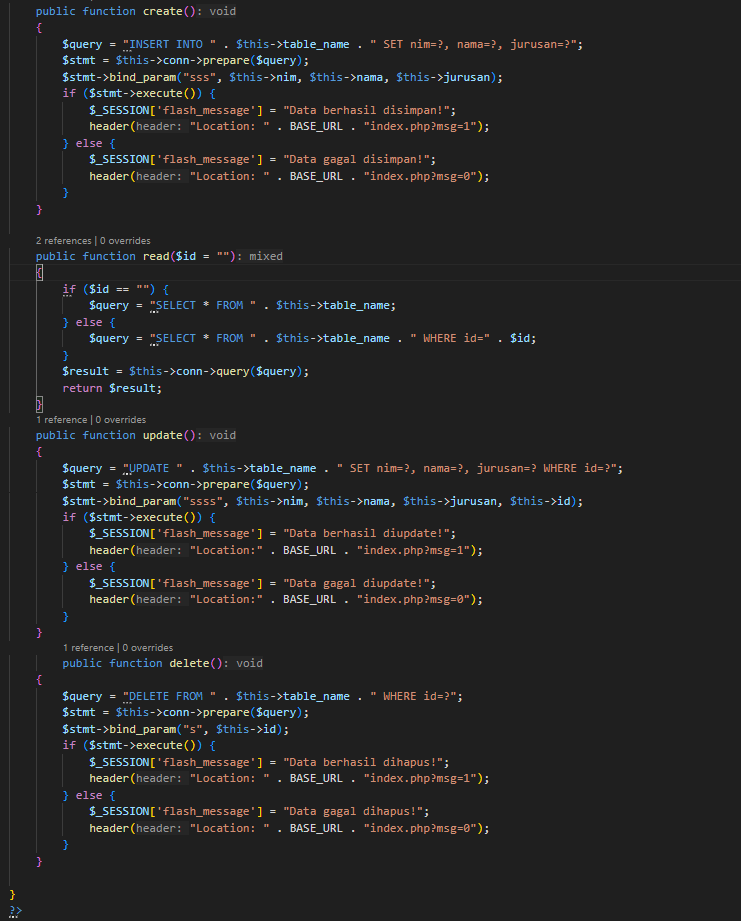Open "1 reference" CodeLens above update function
The height and width of the screenshot is (921, 741).
(61, 420)
